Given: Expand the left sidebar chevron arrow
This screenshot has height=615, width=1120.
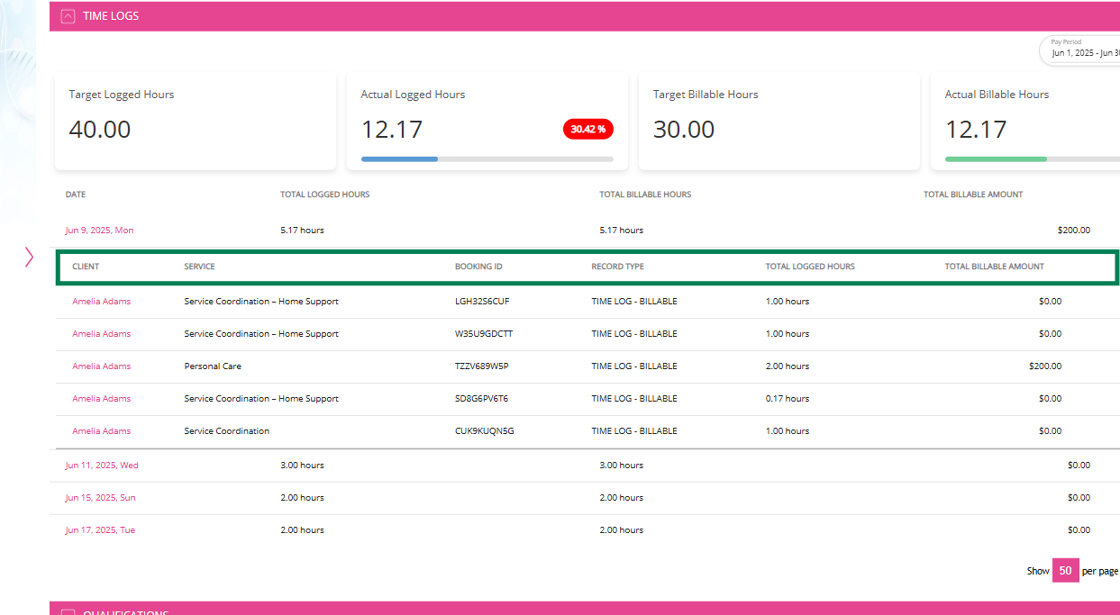Looking at the screenshot, I should 29,257.
